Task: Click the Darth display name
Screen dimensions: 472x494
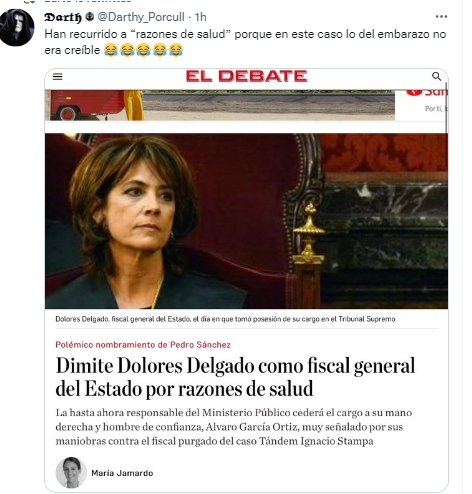Action: click(63, 17)
